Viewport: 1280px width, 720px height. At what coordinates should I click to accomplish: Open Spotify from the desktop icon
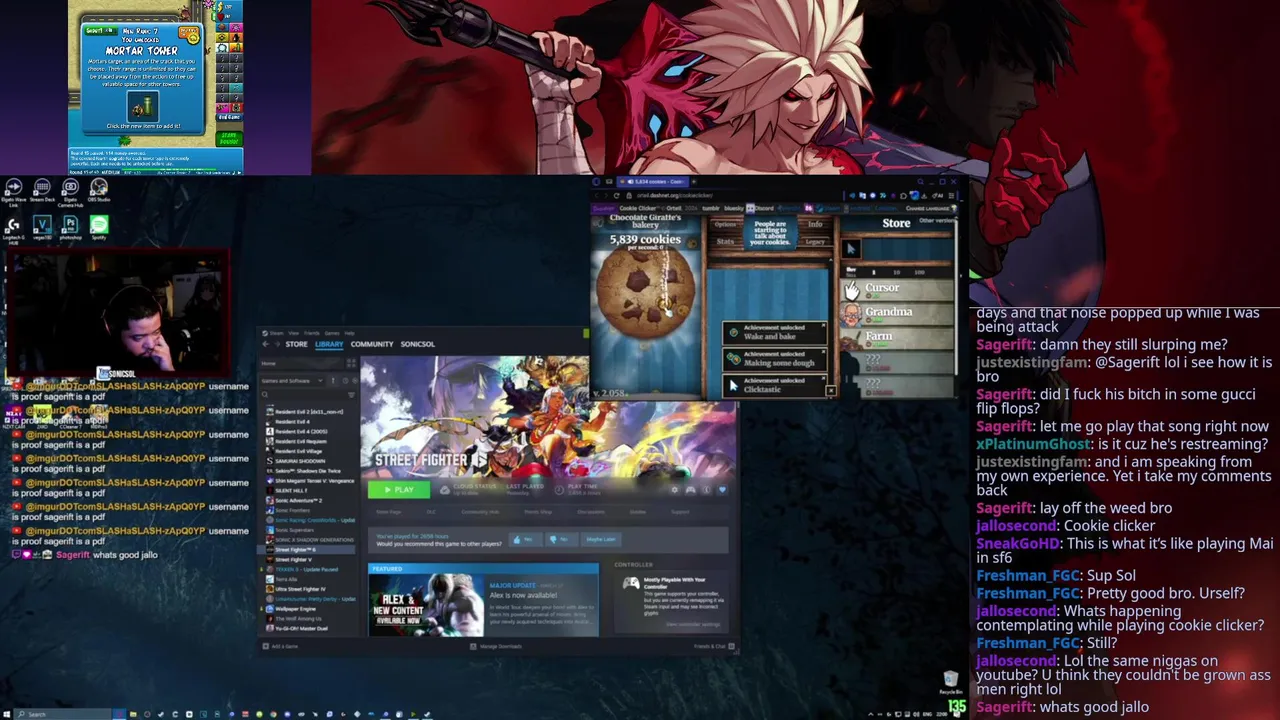(x=98, y=228)
